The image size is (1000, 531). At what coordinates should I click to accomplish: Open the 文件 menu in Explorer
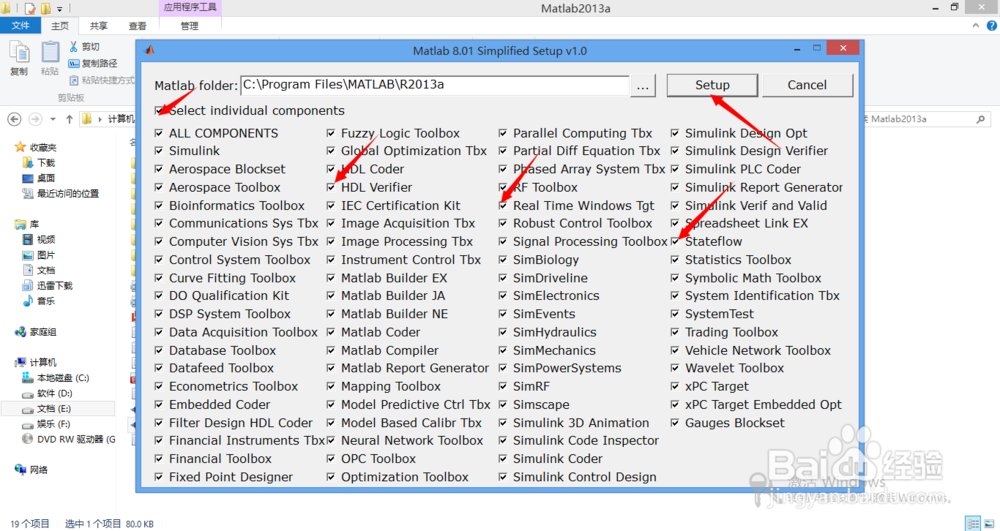pyautogui.click(x=20, y=25)
